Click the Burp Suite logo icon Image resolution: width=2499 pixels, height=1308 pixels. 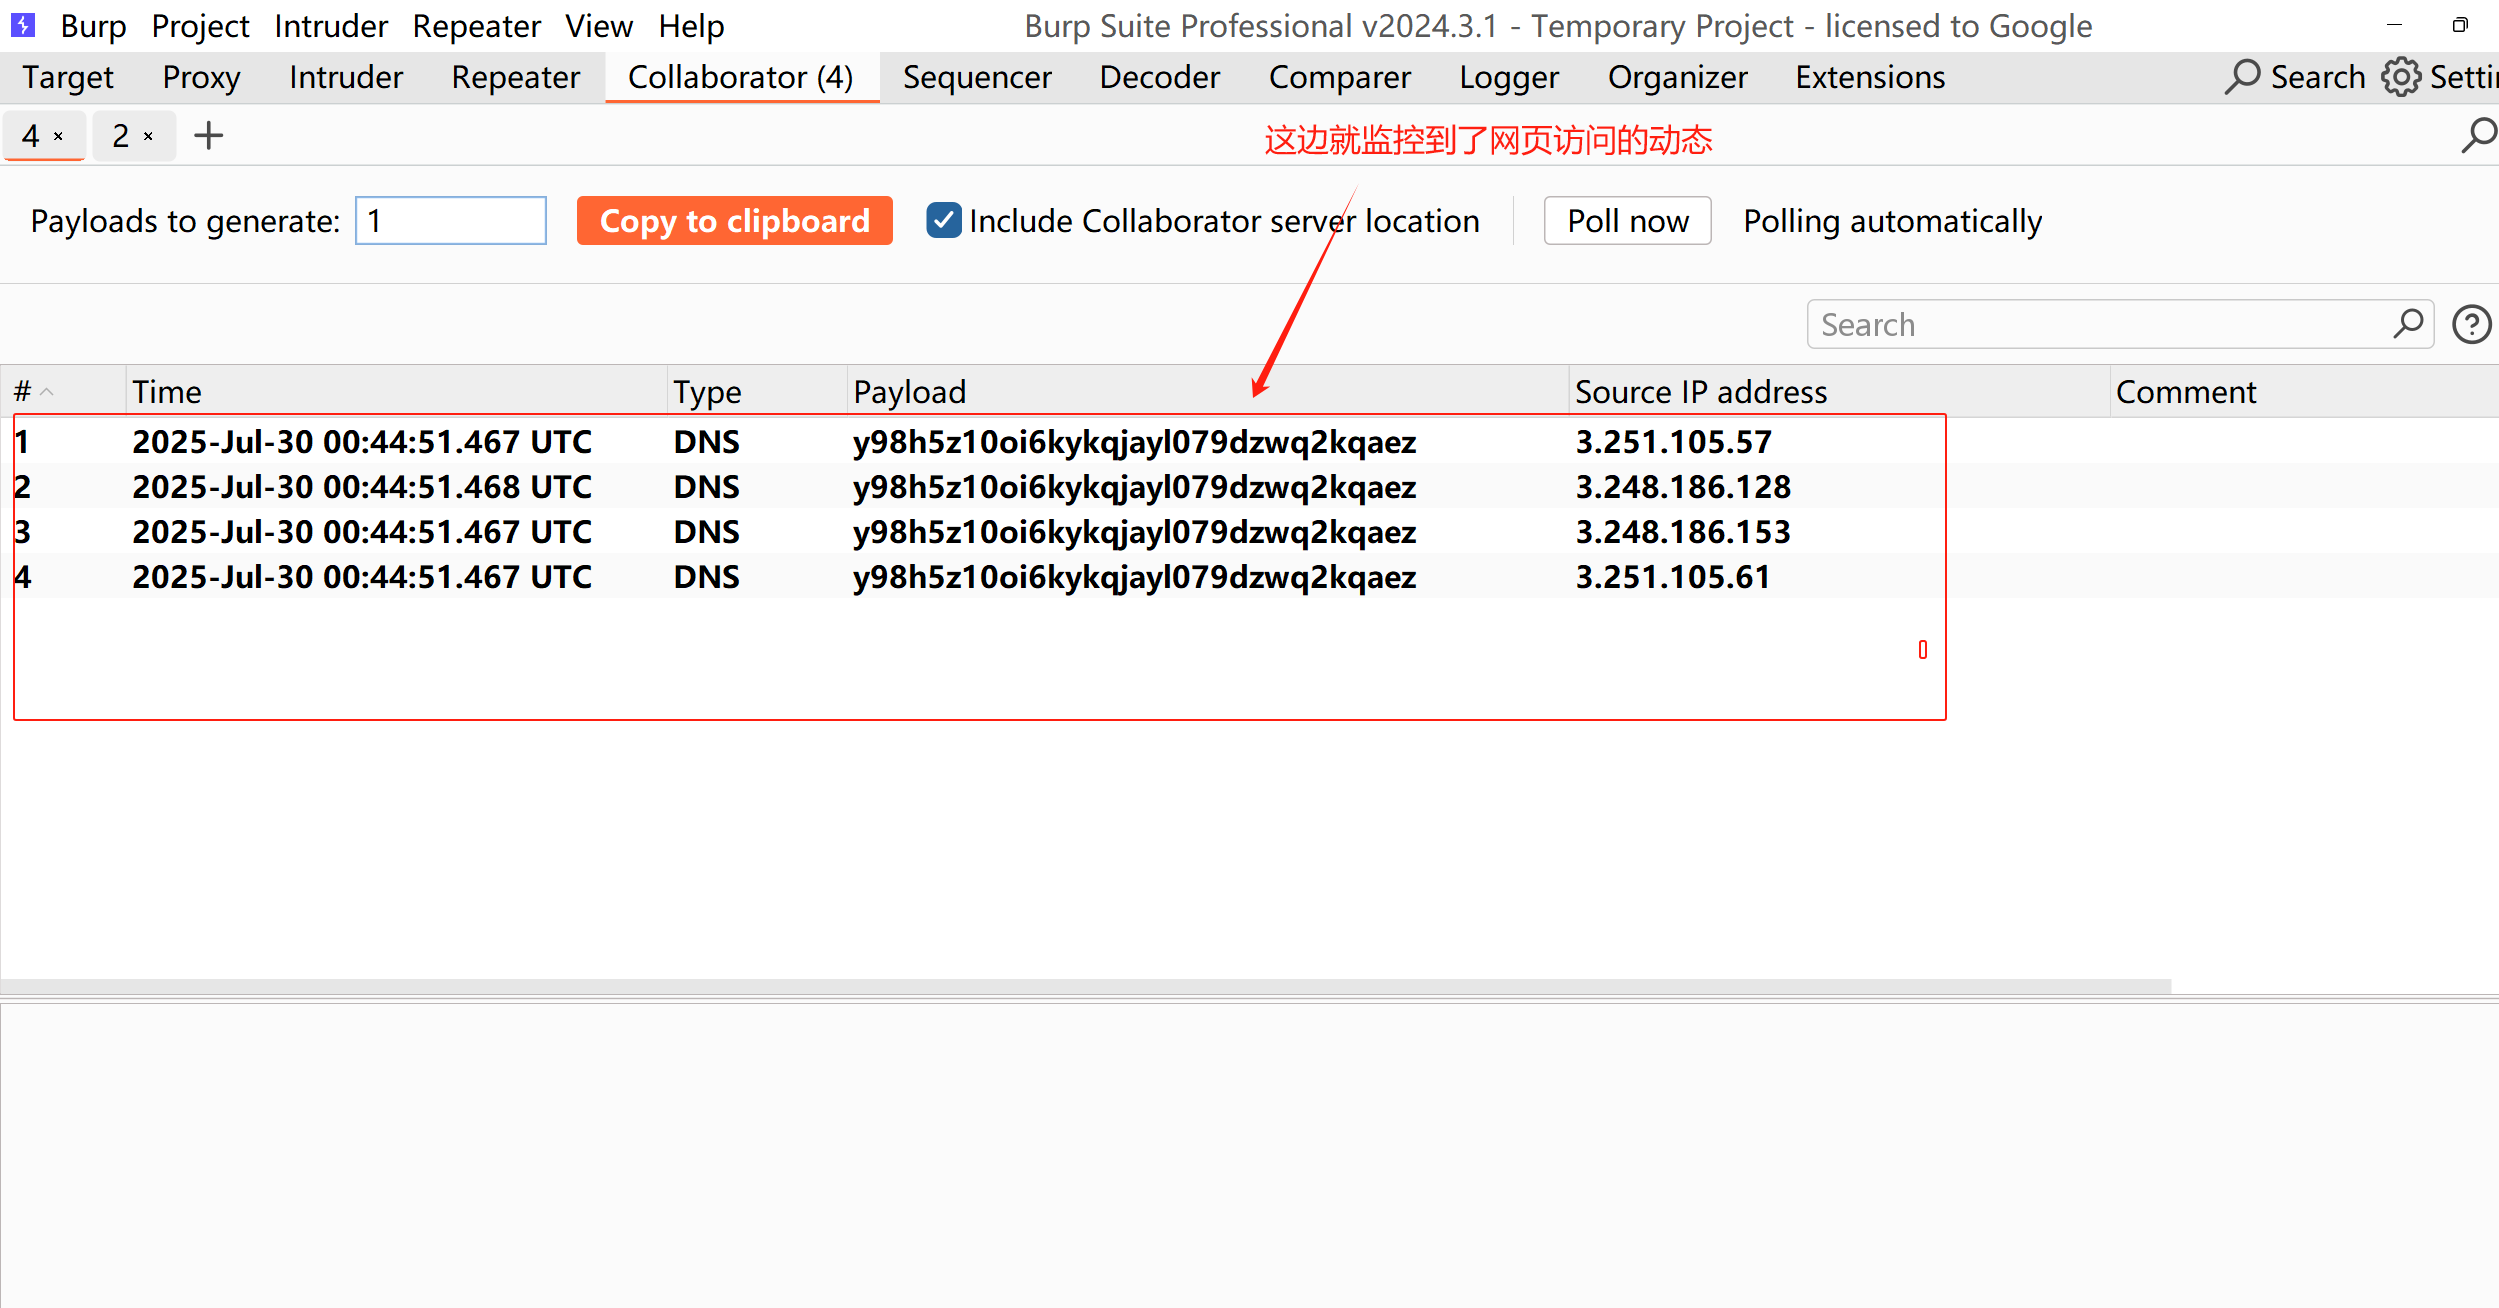coord(23,24)
